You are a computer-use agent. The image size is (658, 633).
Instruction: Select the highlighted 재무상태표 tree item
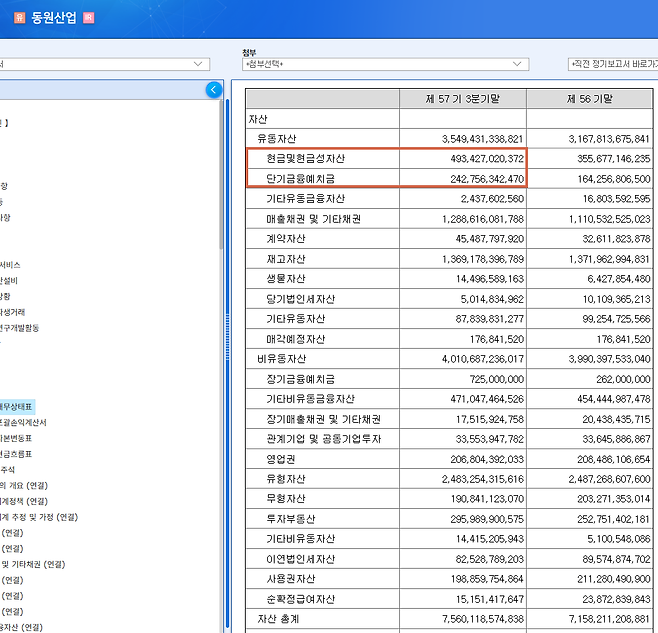pyautogui.click(x=17, y=407)
